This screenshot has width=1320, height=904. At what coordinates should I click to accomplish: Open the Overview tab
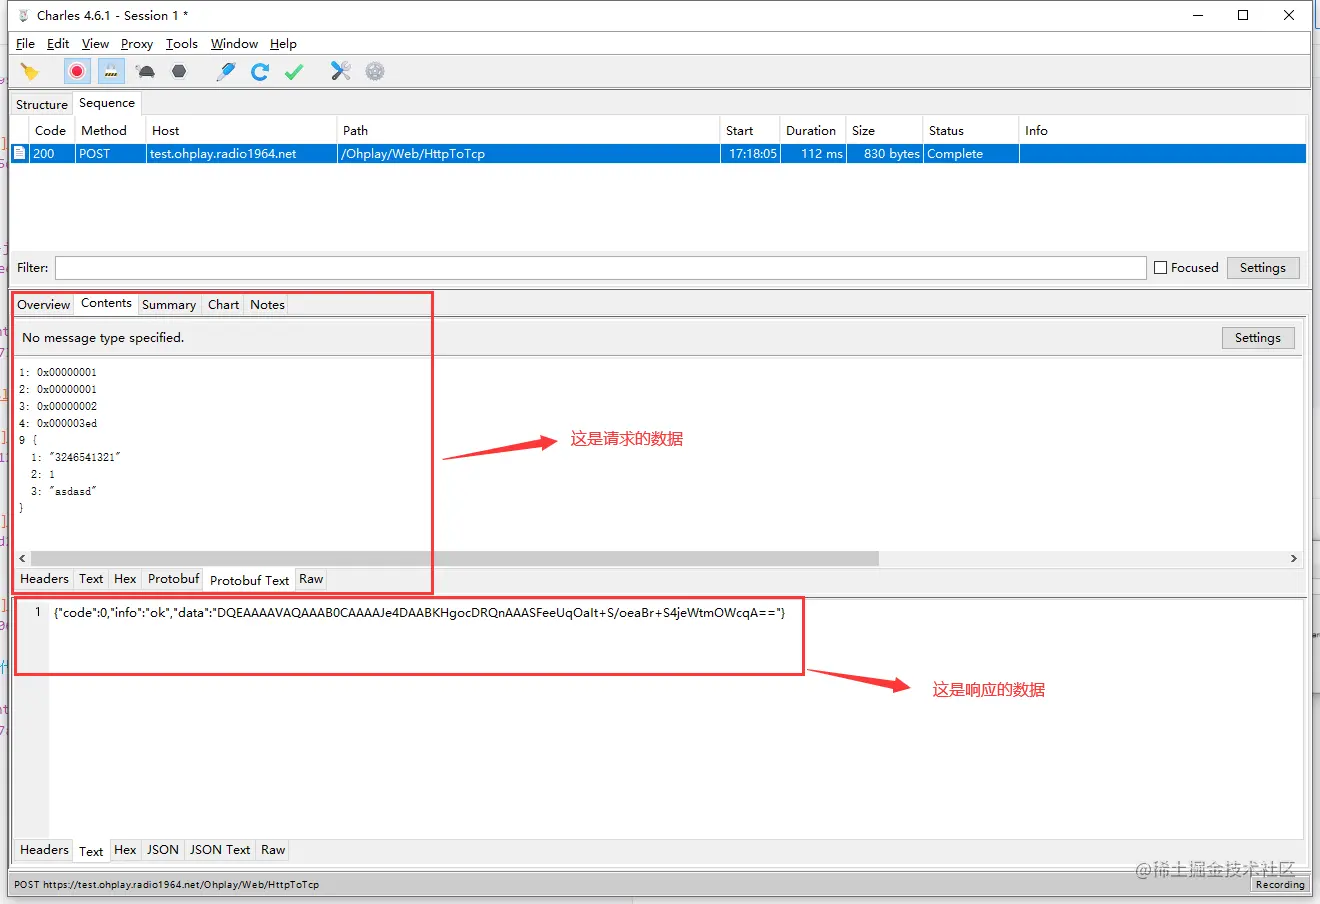pyautogui.click(x=44, y=305)
